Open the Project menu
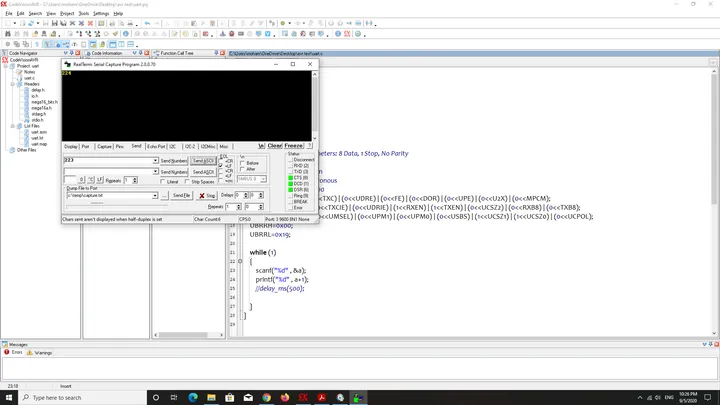 coord(67,13)
